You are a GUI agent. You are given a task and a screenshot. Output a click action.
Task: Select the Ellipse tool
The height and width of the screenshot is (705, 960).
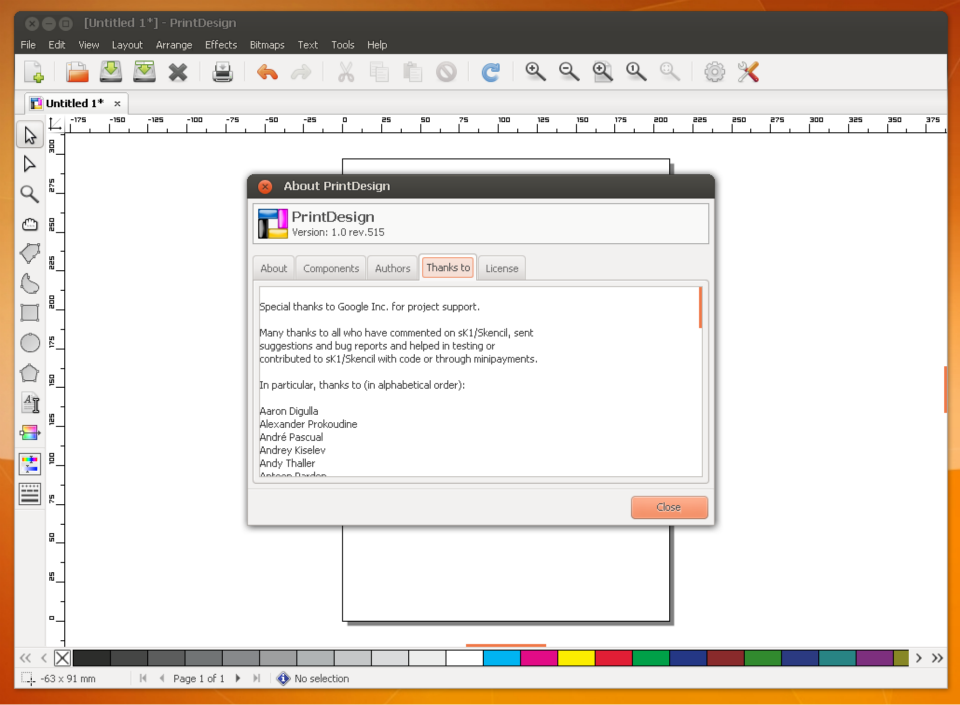pos(29,343)
